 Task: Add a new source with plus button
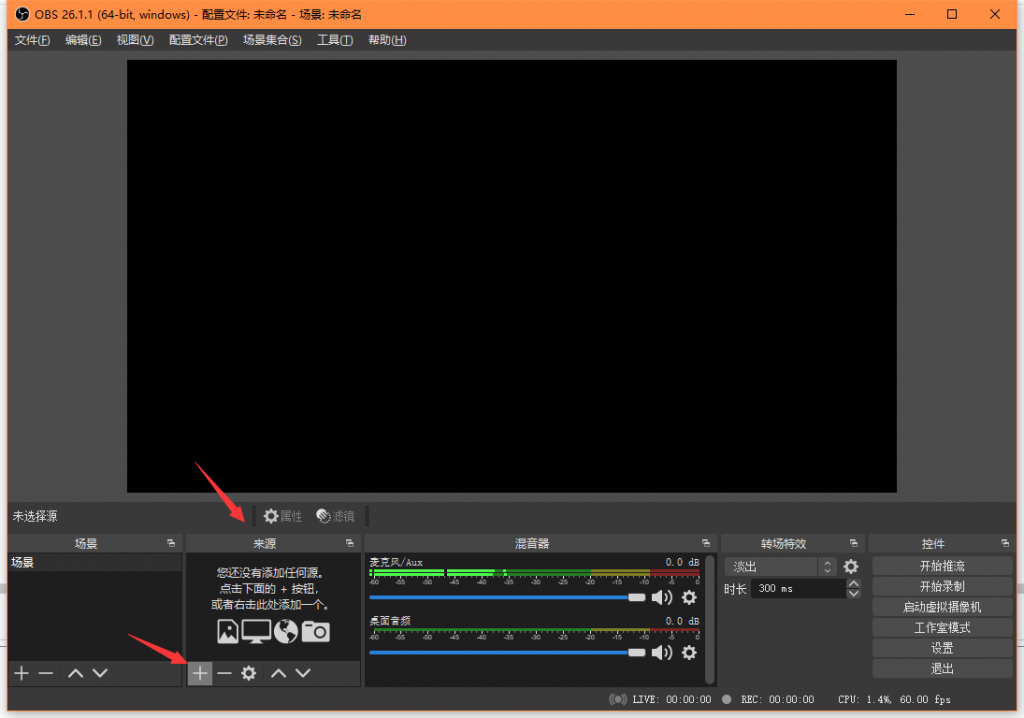point(200,673)
